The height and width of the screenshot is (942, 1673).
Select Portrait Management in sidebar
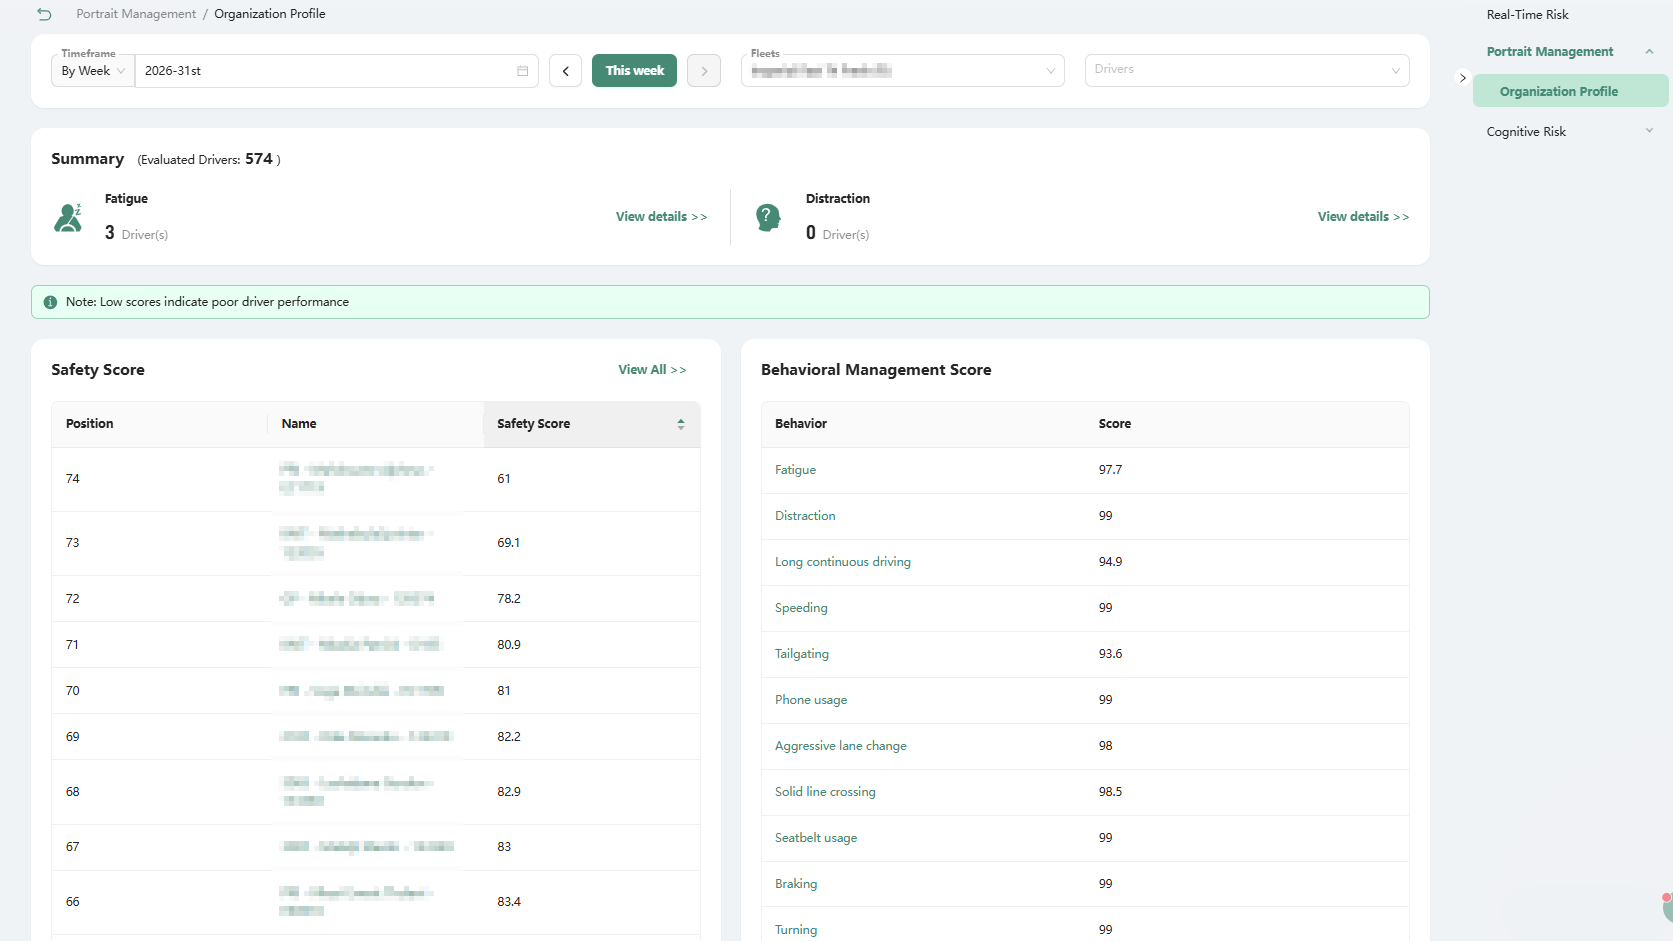1549,52
